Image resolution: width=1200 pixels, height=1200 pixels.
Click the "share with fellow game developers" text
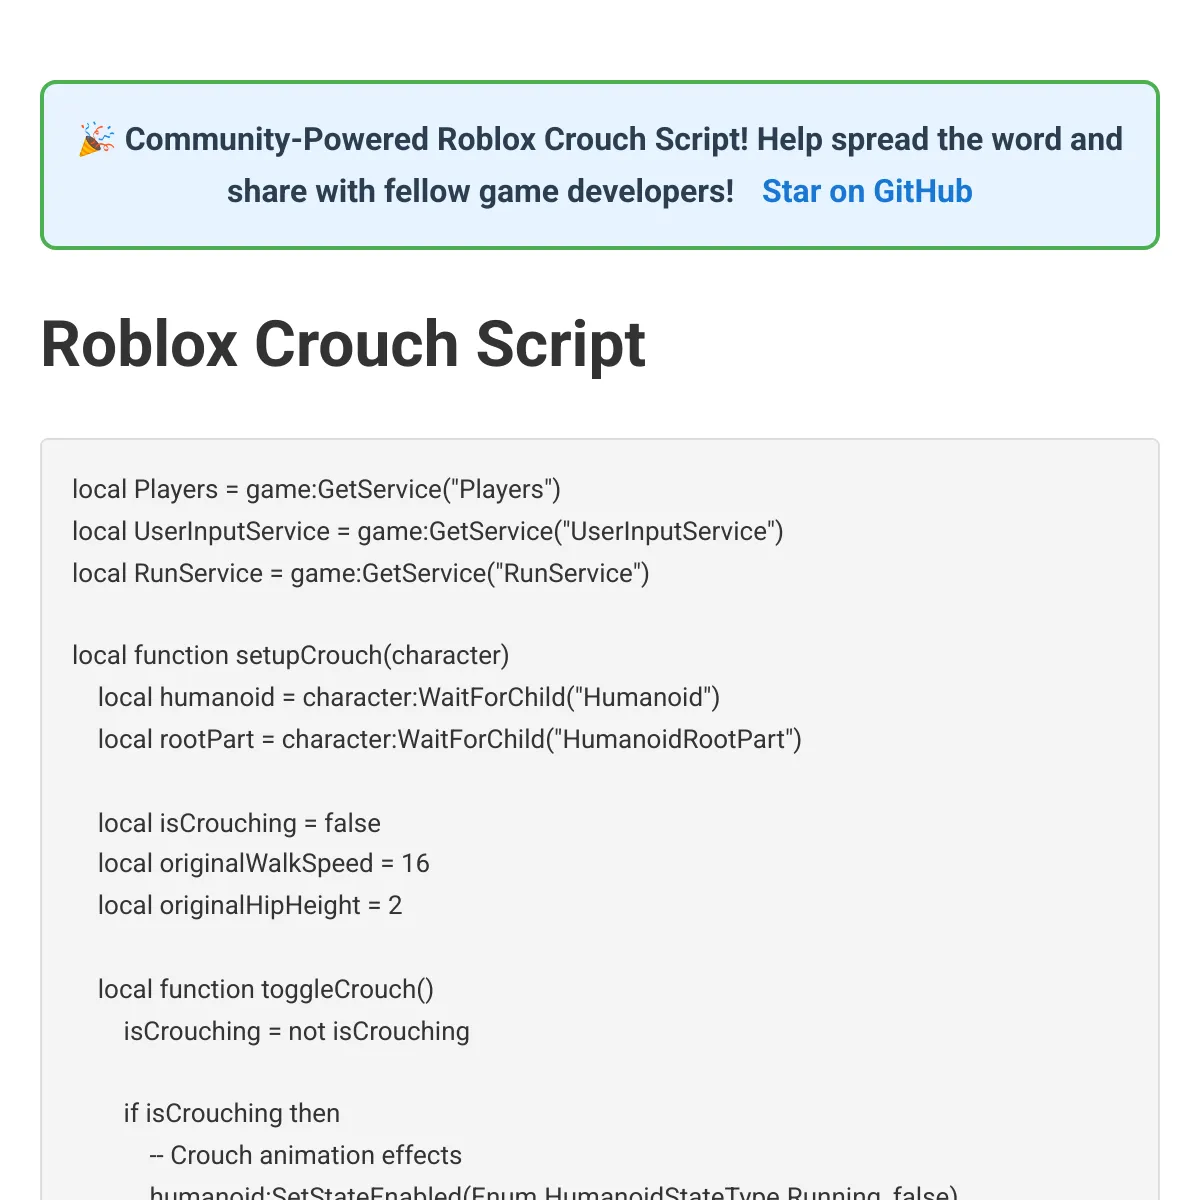[x=480, y=191]
